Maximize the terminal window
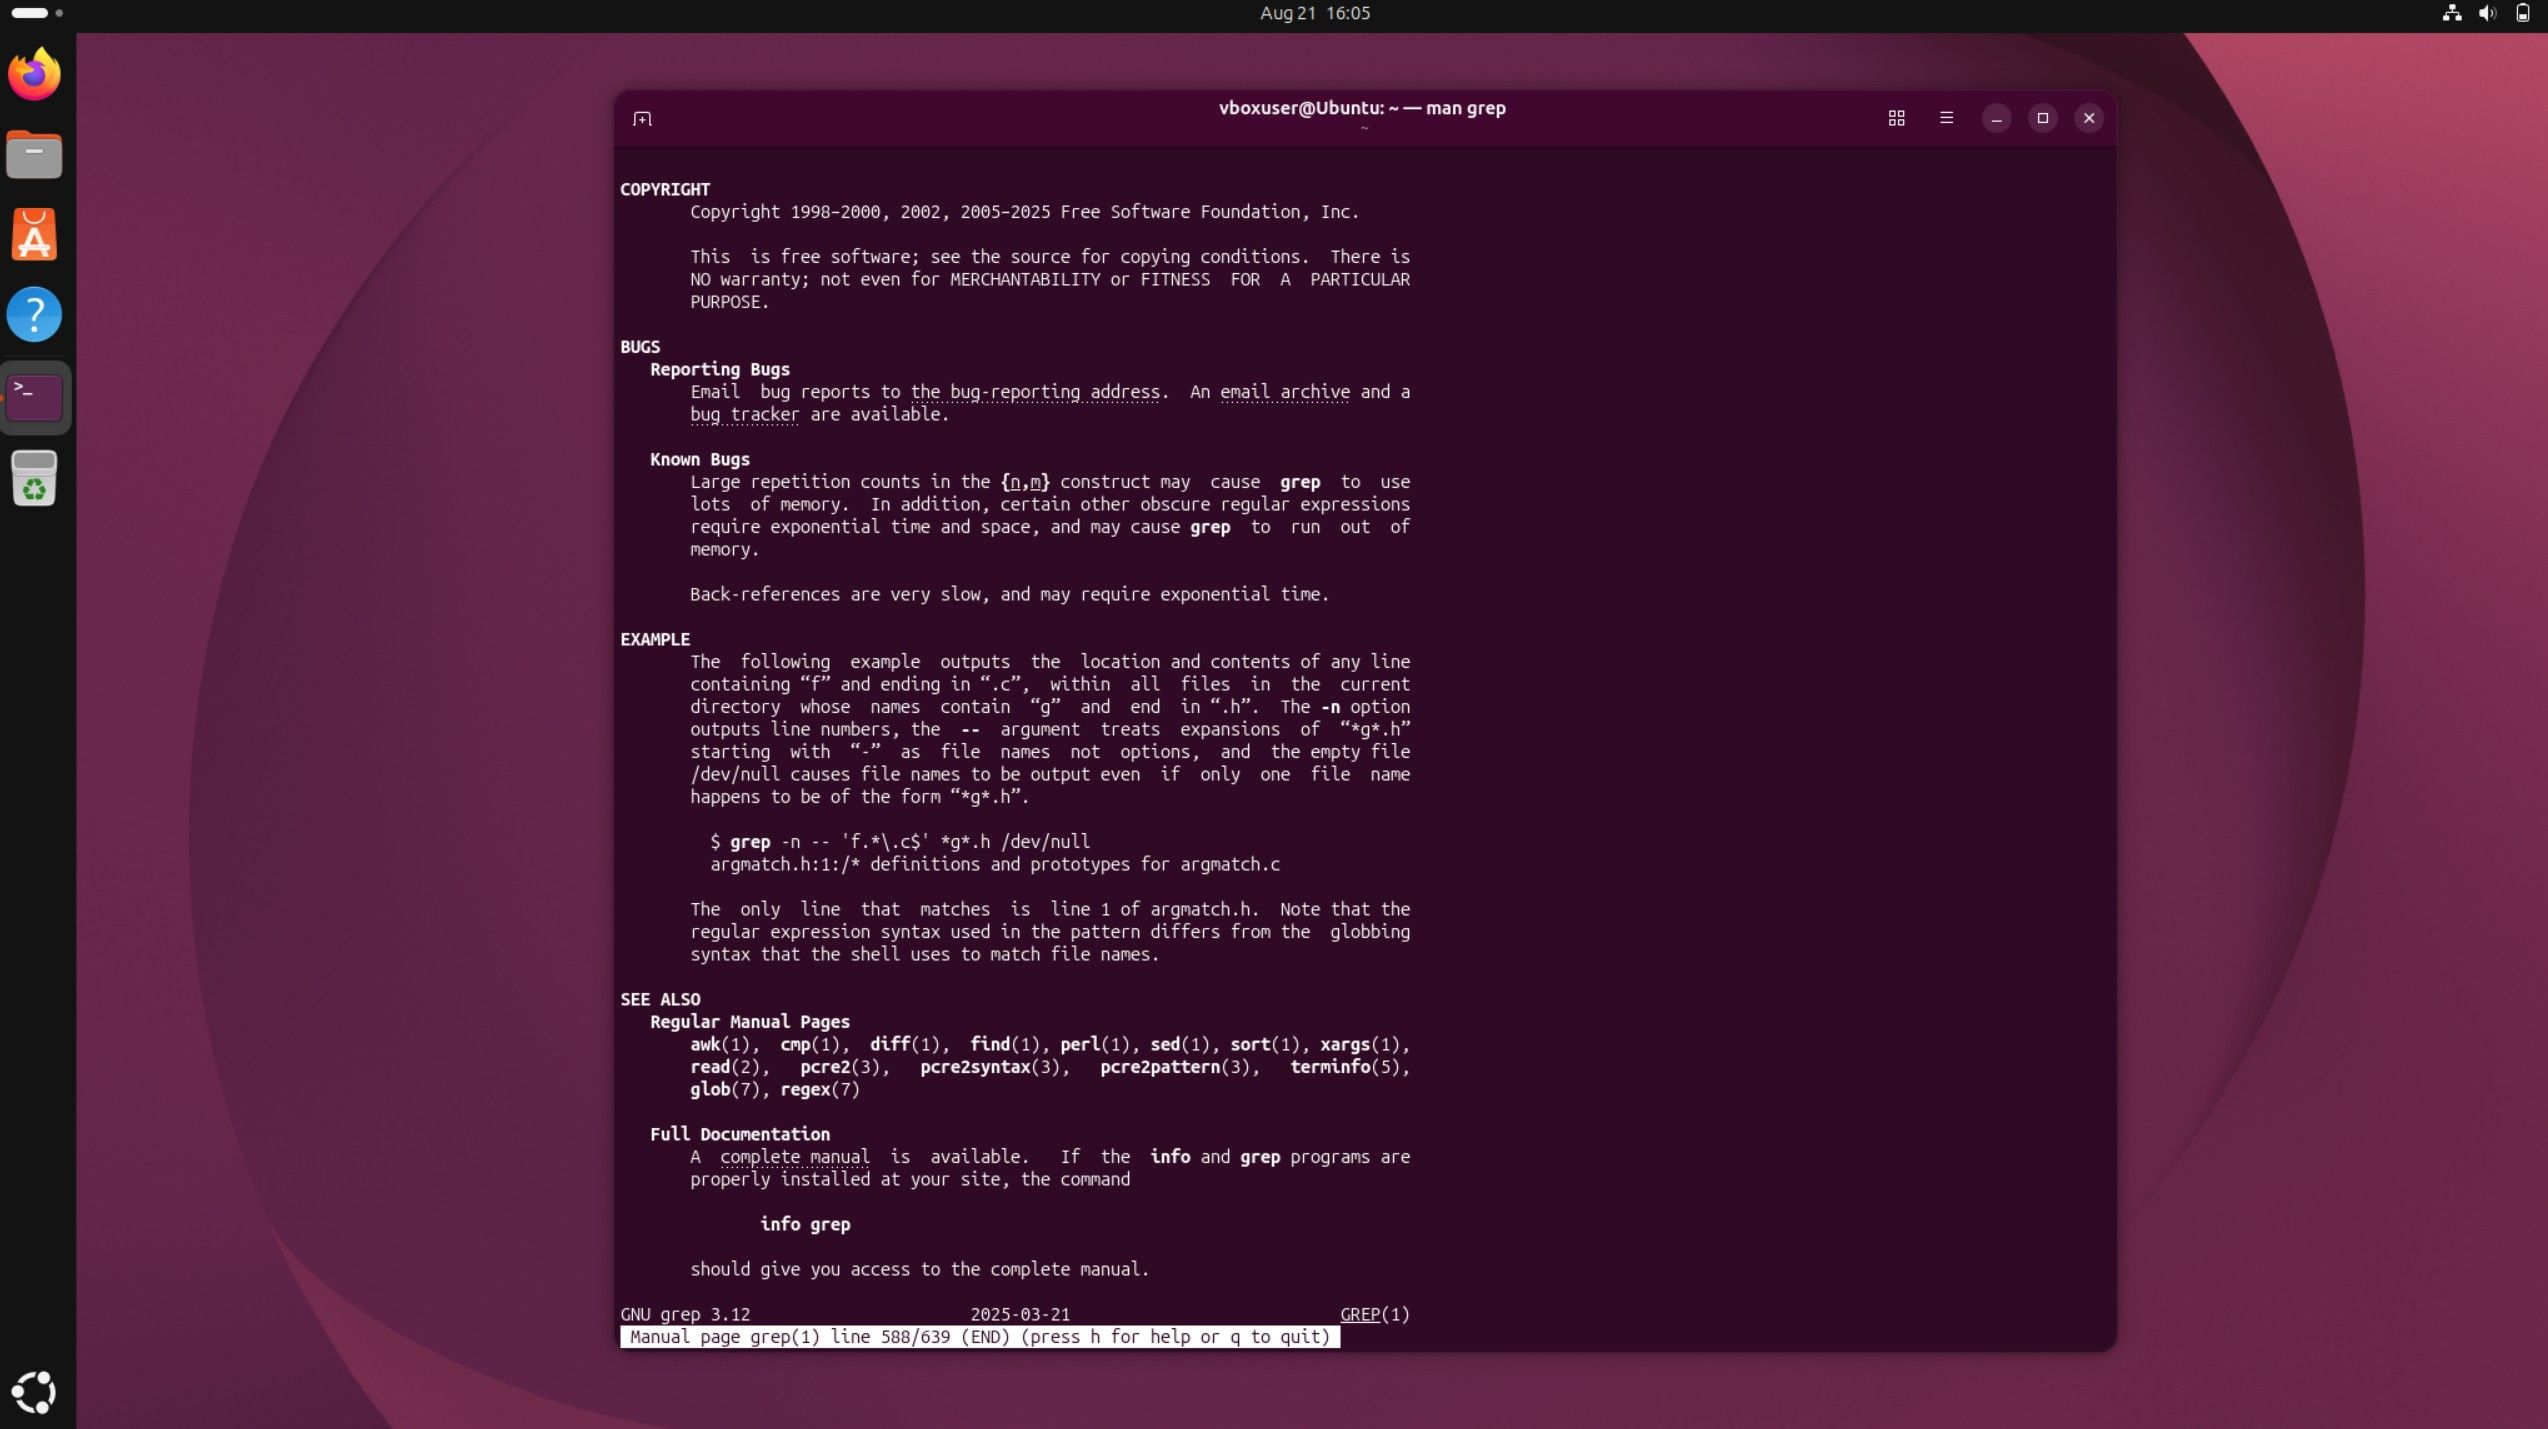 coord(2042,118)
